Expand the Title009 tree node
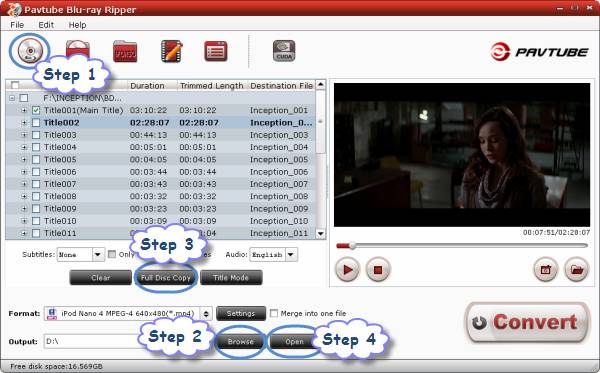The height and width of the screenshot is (373, 600). click(x=24, y=208)
